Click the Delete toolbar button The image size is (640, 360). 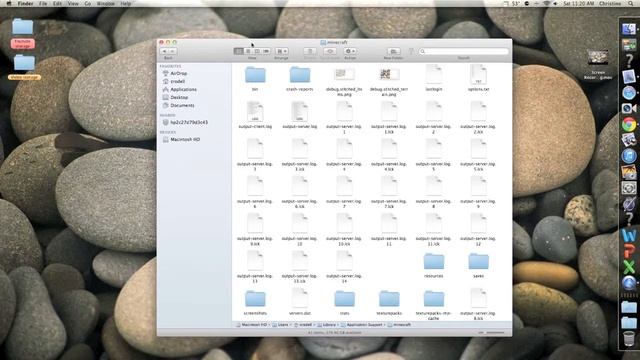pos(310,51)
